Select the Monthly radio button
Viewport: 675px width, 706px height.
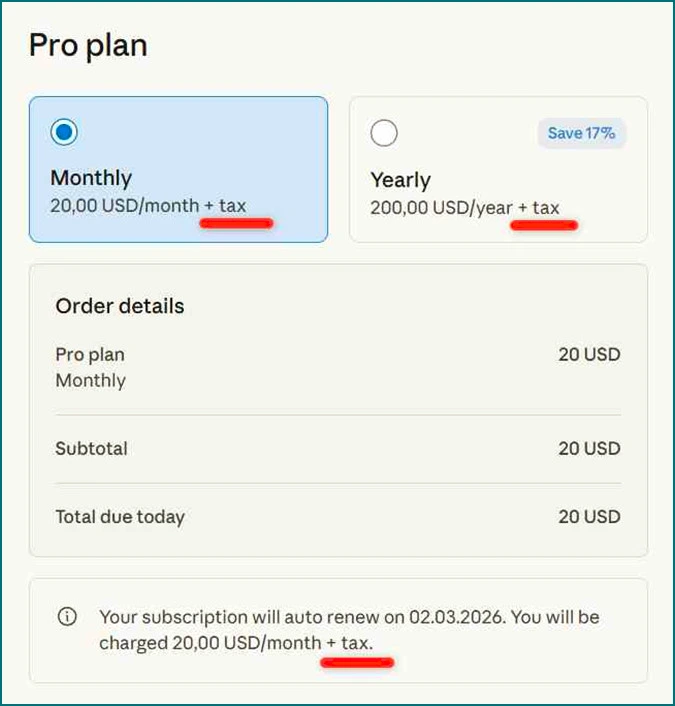coord(64,132)
